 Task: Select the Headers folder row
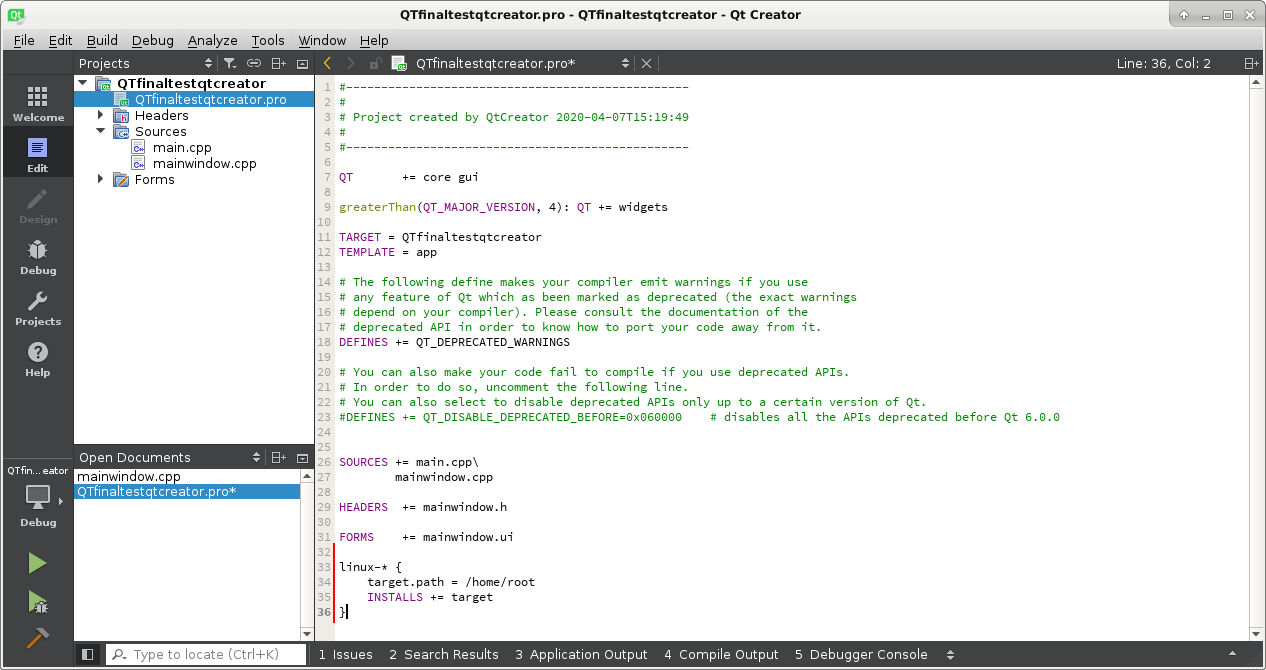194,115
